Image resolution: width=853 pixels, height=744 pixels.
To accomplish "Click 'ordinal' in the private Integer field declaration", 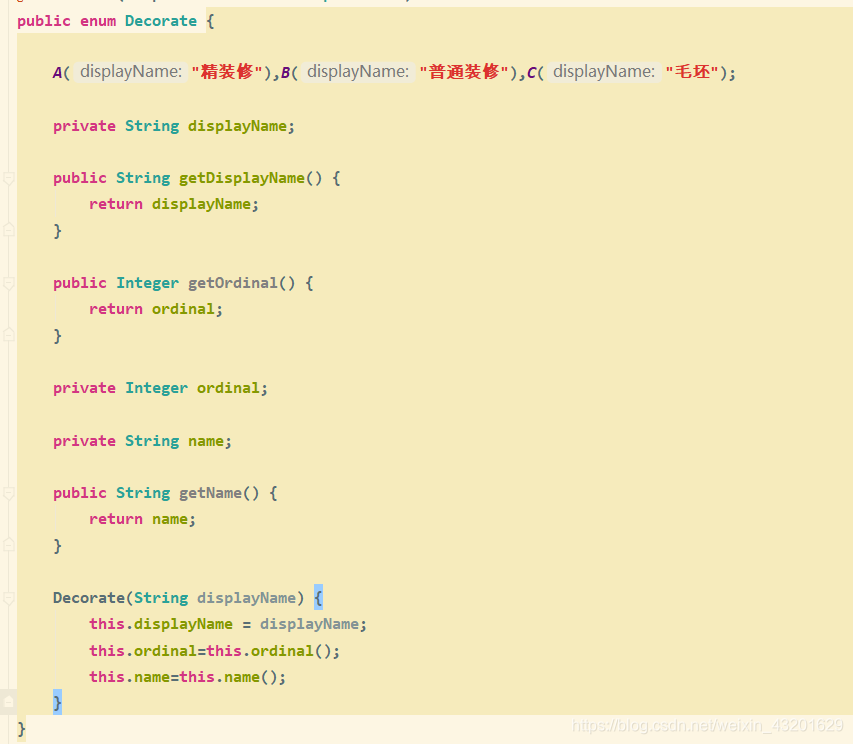I will 228,388.
